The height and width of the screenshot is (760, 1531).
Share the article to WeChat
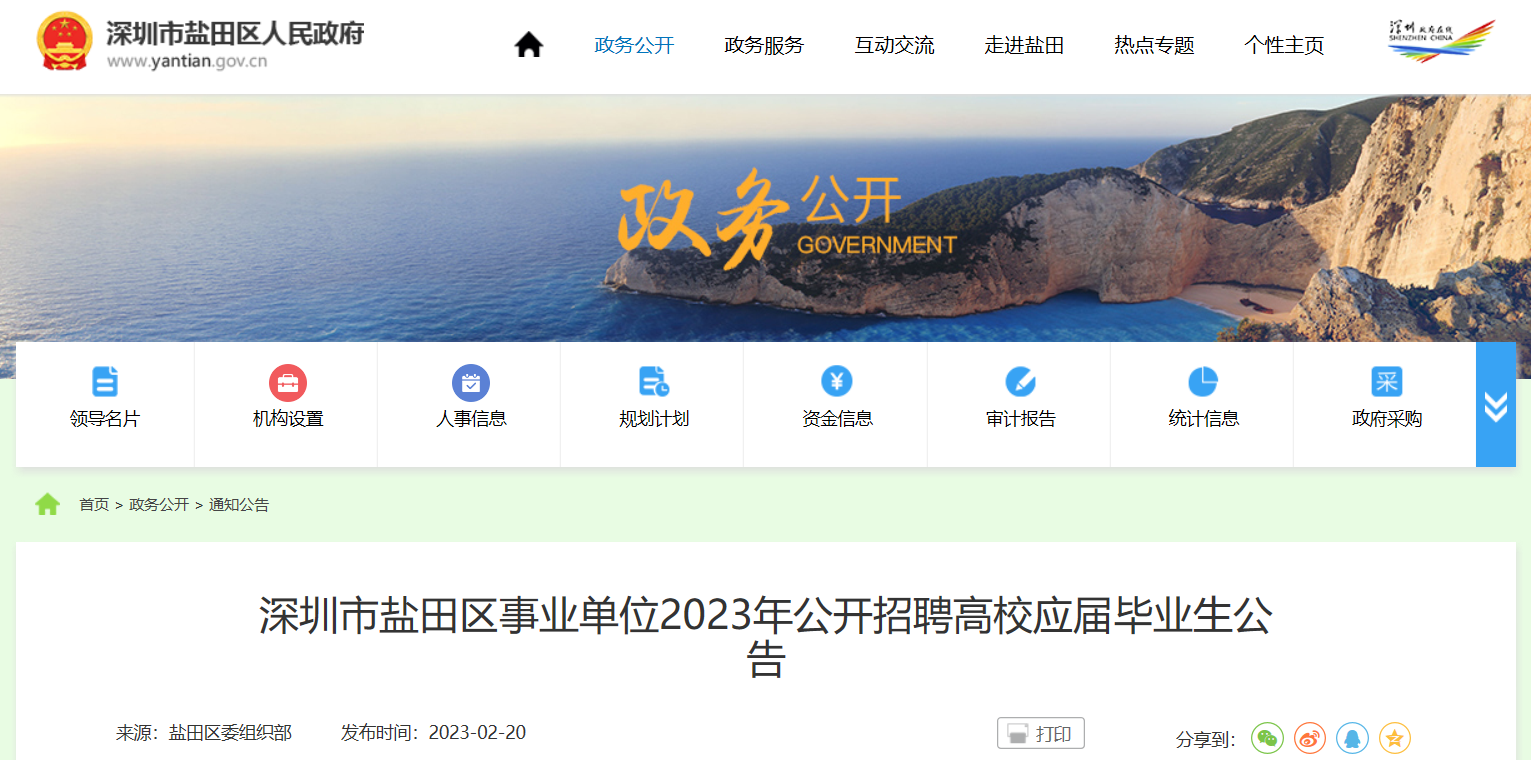(1267, 738)
